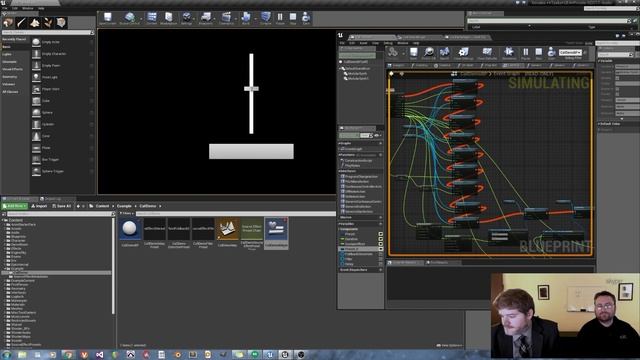Open Debug menu in Blueprint editor
Viewport: 640px width, 360px height.
pos(388,43)
